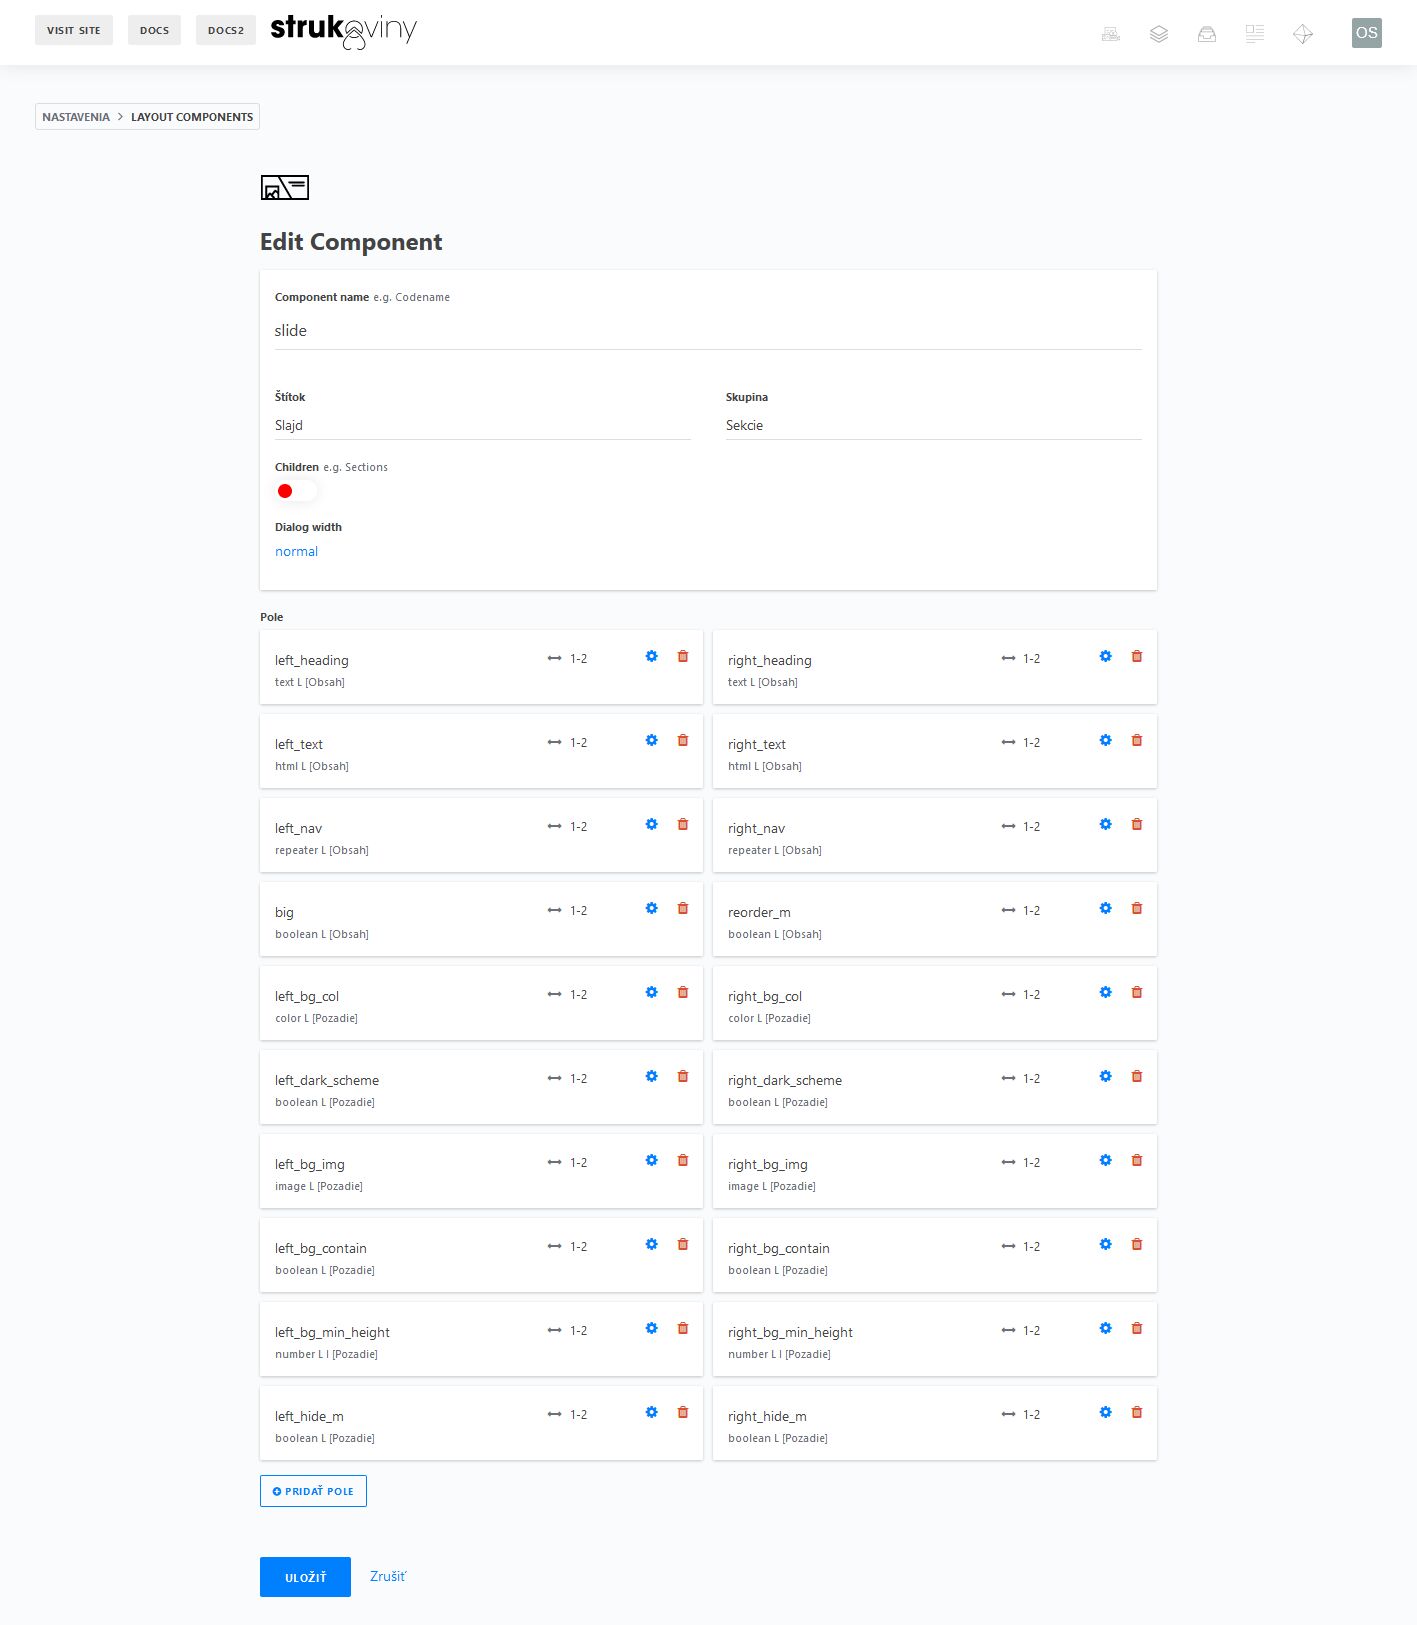Screen dimensions: 1417x1625
Task: Delete the right_heading field
Action: coord(1137,656)
